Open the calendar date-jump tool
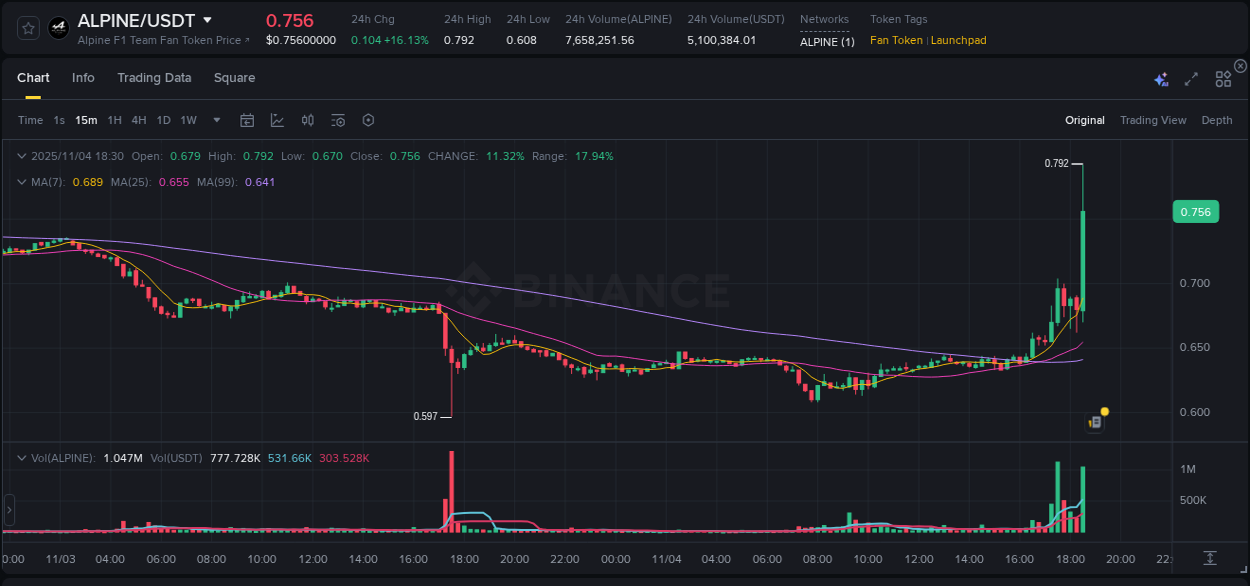Screen dimensions: 1250x586 [x=247, y=120]
